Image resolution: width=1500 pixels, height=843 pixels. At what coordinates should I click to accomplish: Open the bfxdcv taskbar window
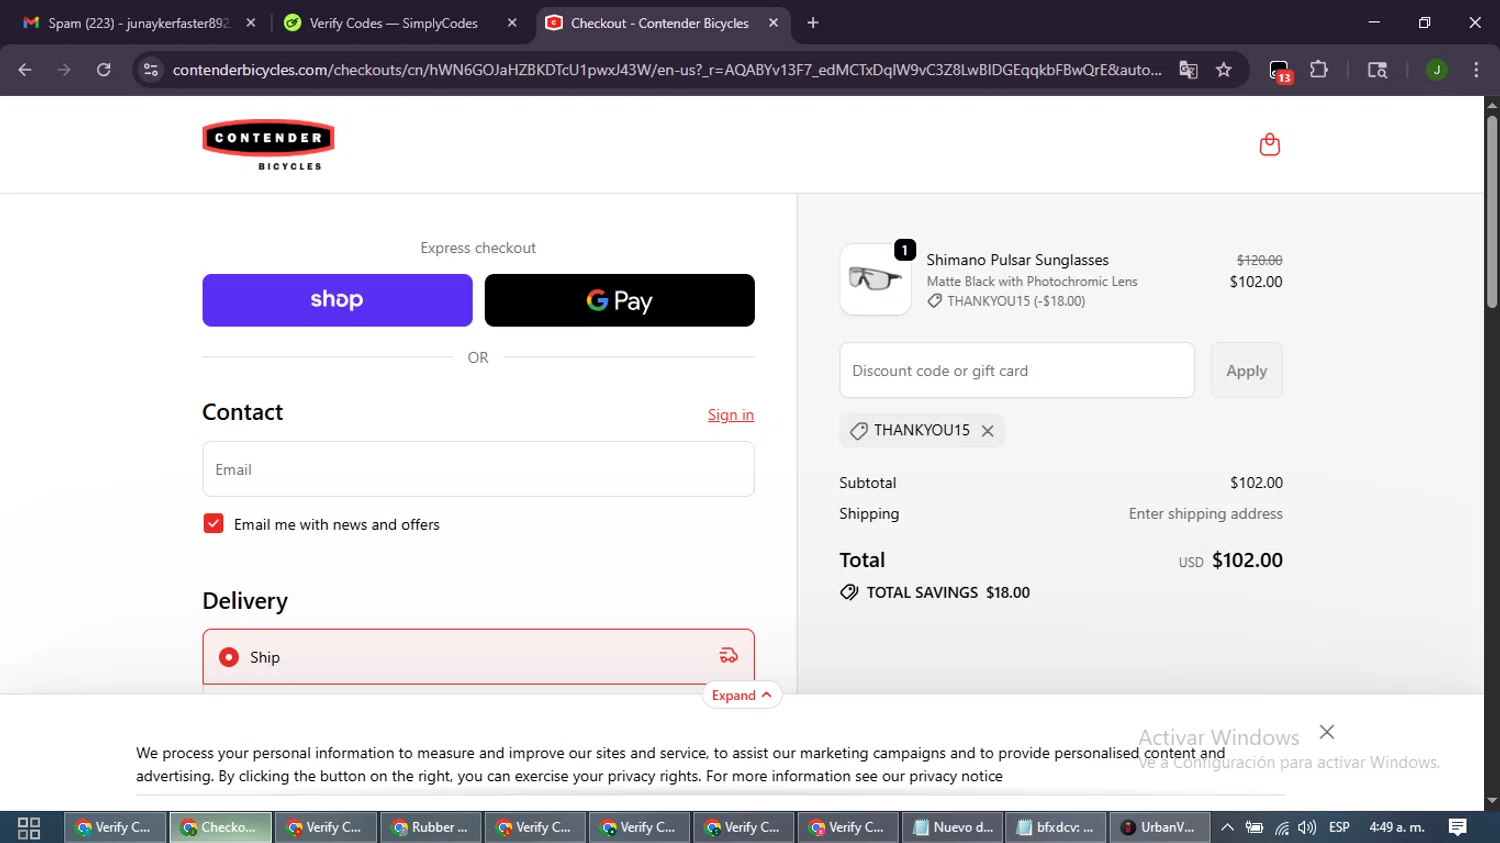click(1056, 828)
